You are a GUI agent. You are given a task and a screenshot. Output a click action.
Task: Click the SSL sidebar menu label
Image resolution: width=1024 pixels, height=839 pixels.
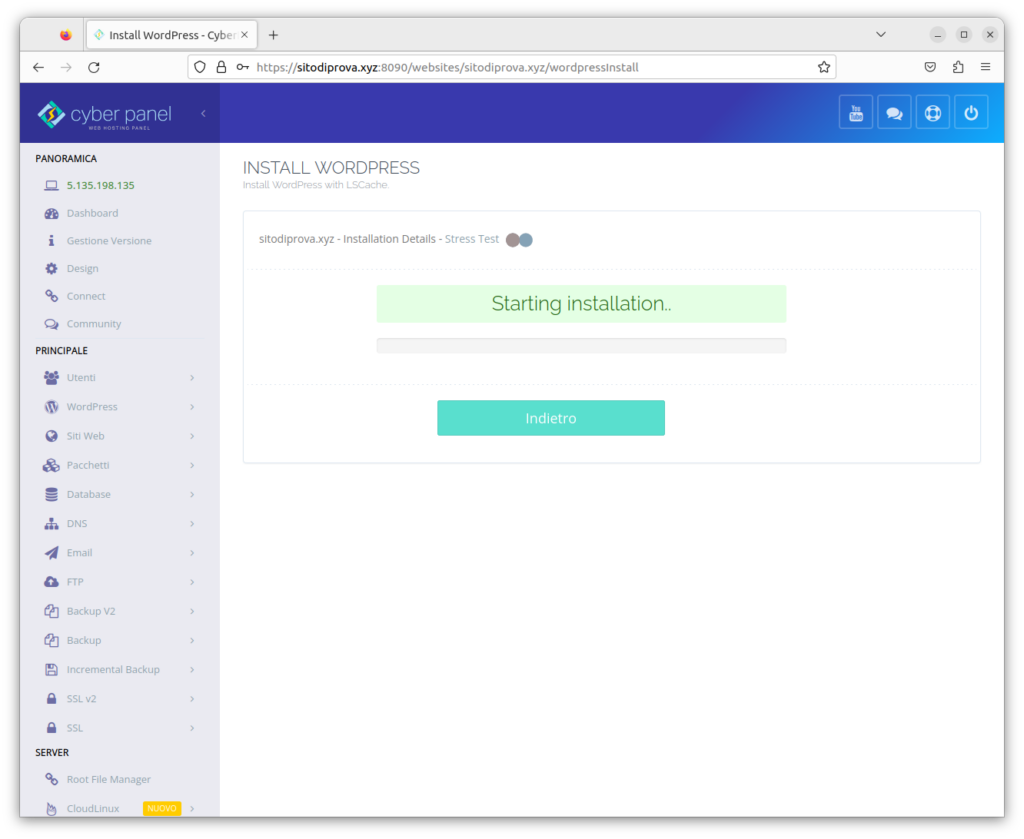[x=74, y=728]
